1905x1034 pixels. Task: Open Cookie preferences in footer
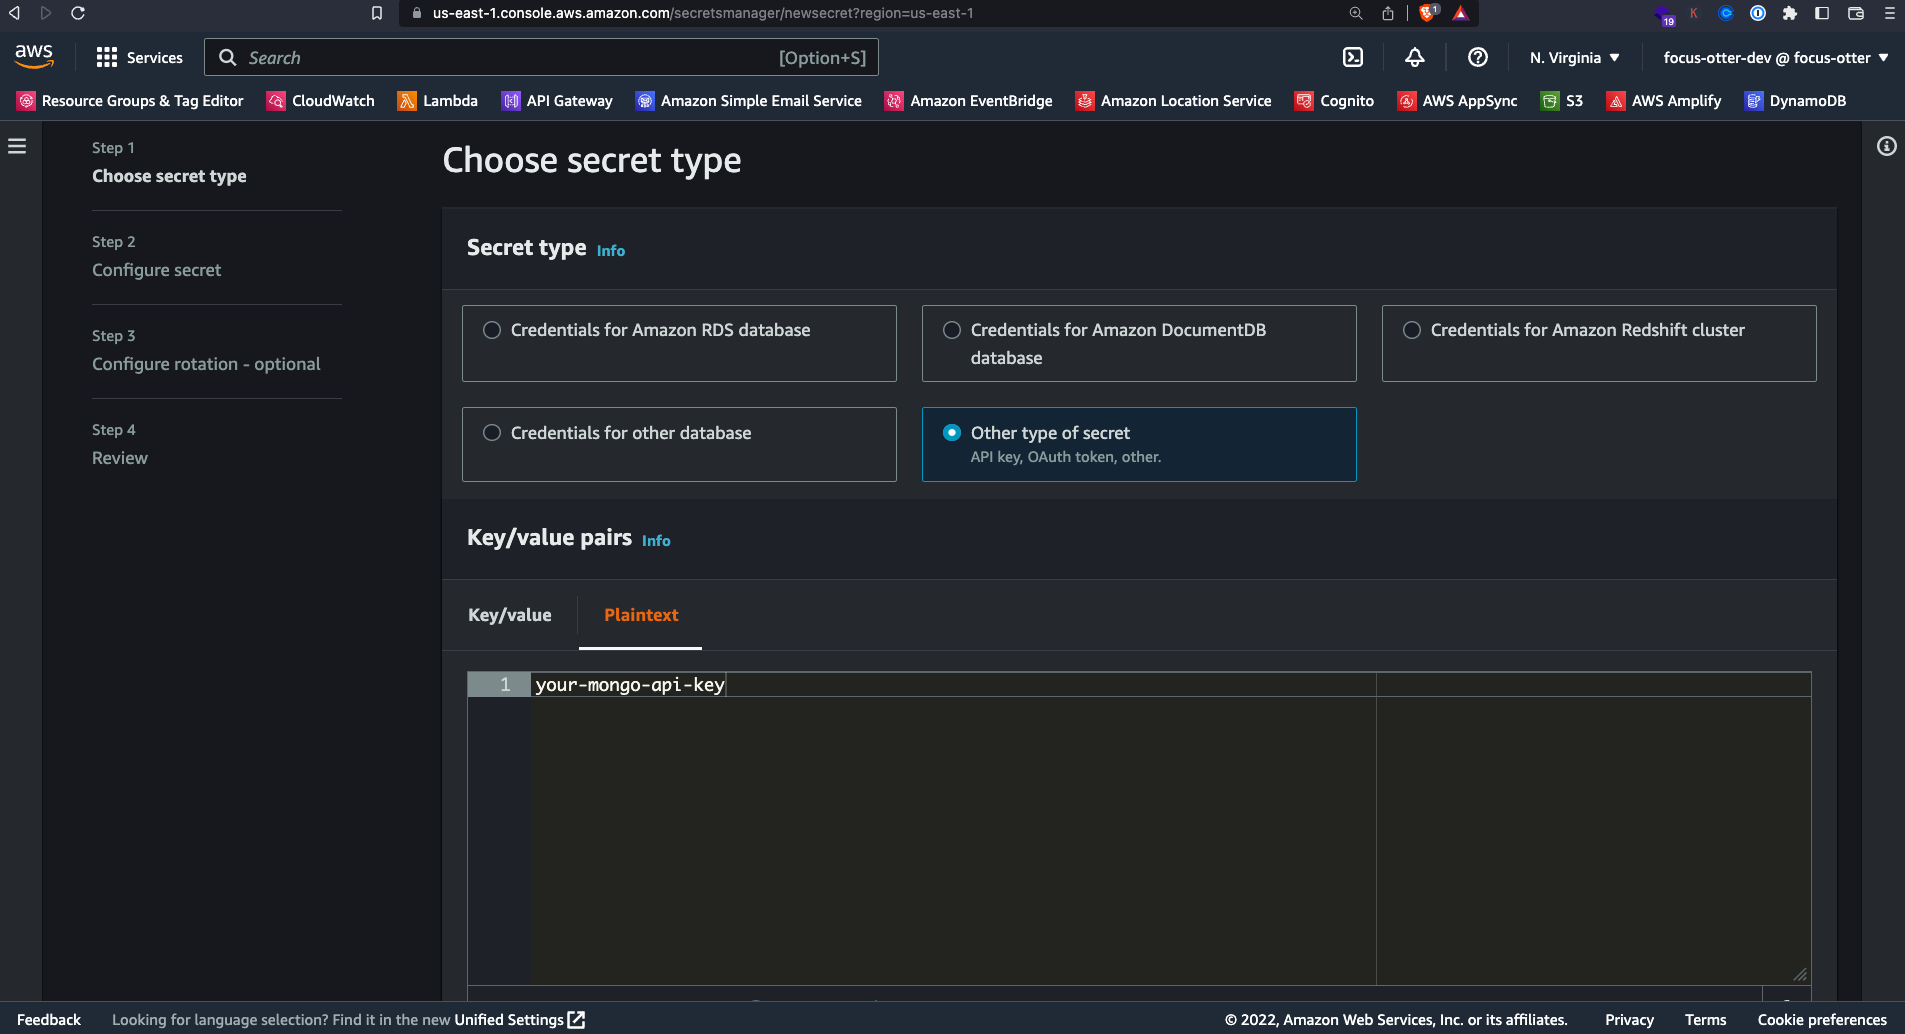coord(1822,1020)
